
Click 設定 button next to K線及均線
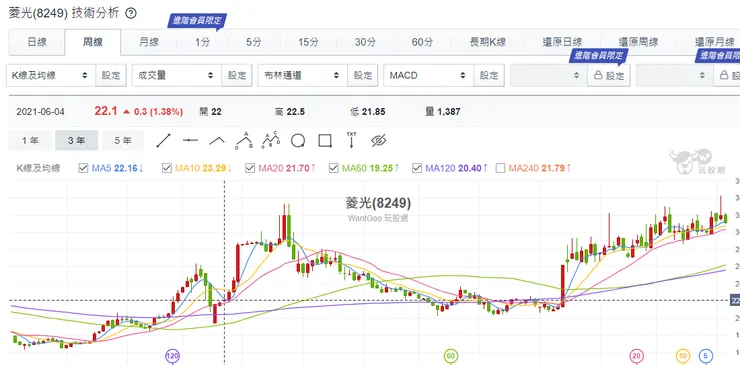pos(111,75)
